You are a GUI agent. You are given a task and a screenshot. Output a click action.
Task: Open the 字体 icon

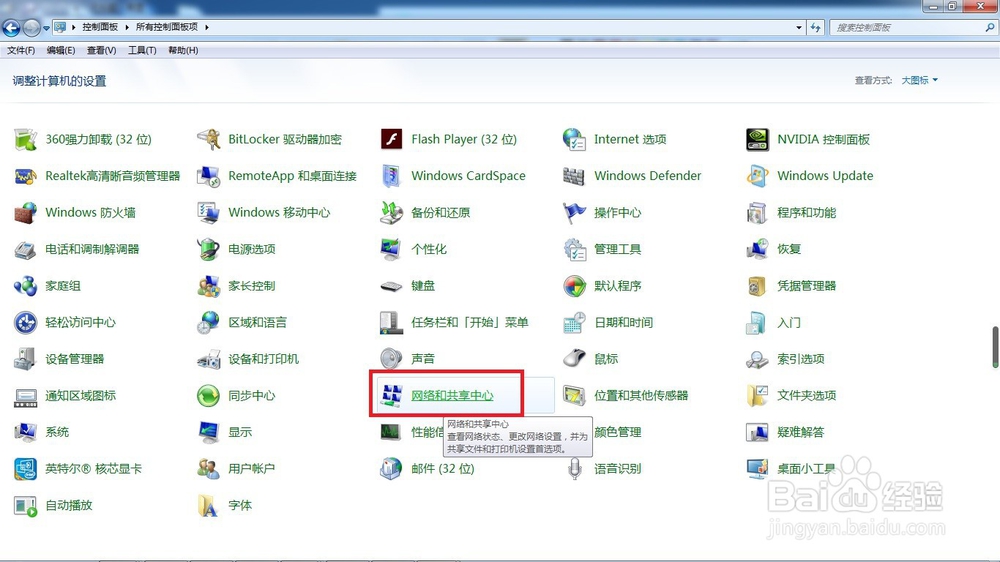pyautogui.click(x=209, y=506)
